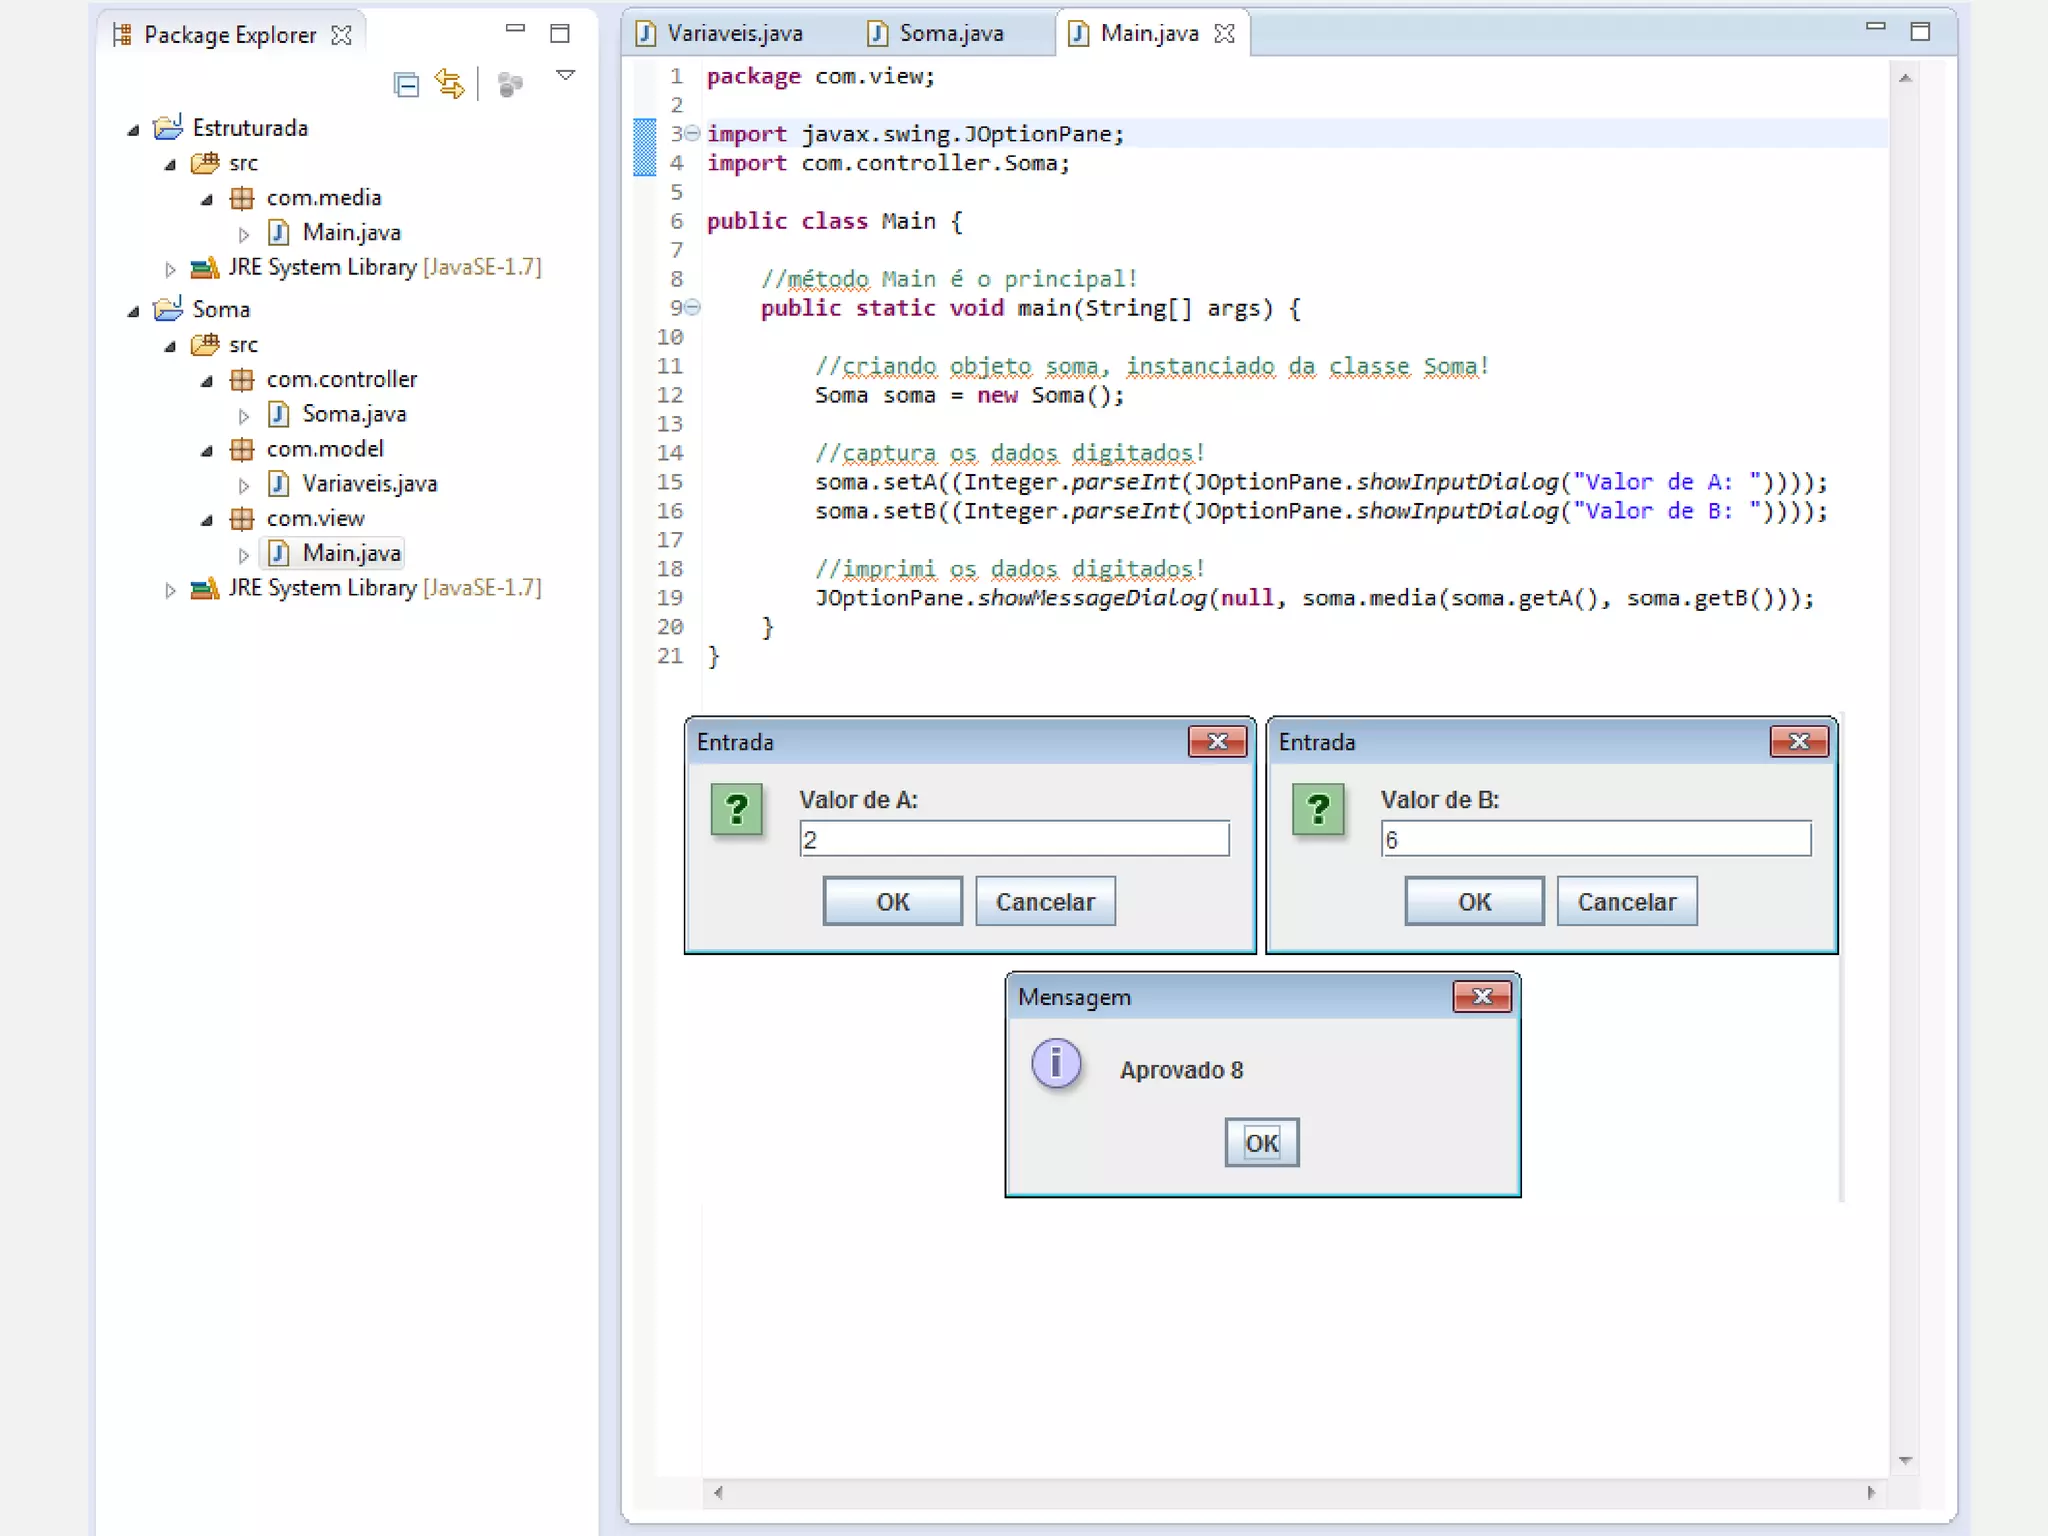Click Cancelar in Valor de B dialog

(x=1626, y=901)
